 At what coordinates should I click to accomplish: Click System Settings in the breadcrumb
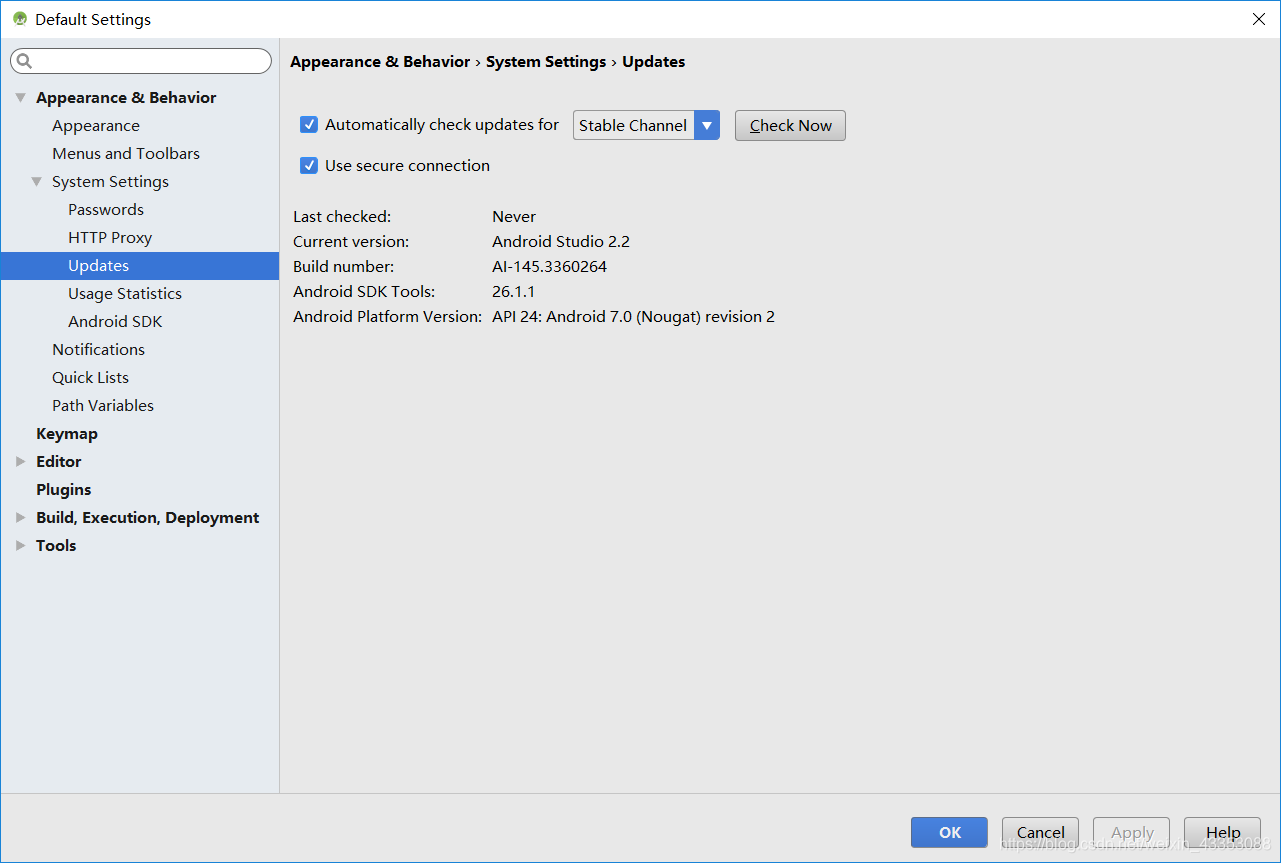tap(546, 62)
